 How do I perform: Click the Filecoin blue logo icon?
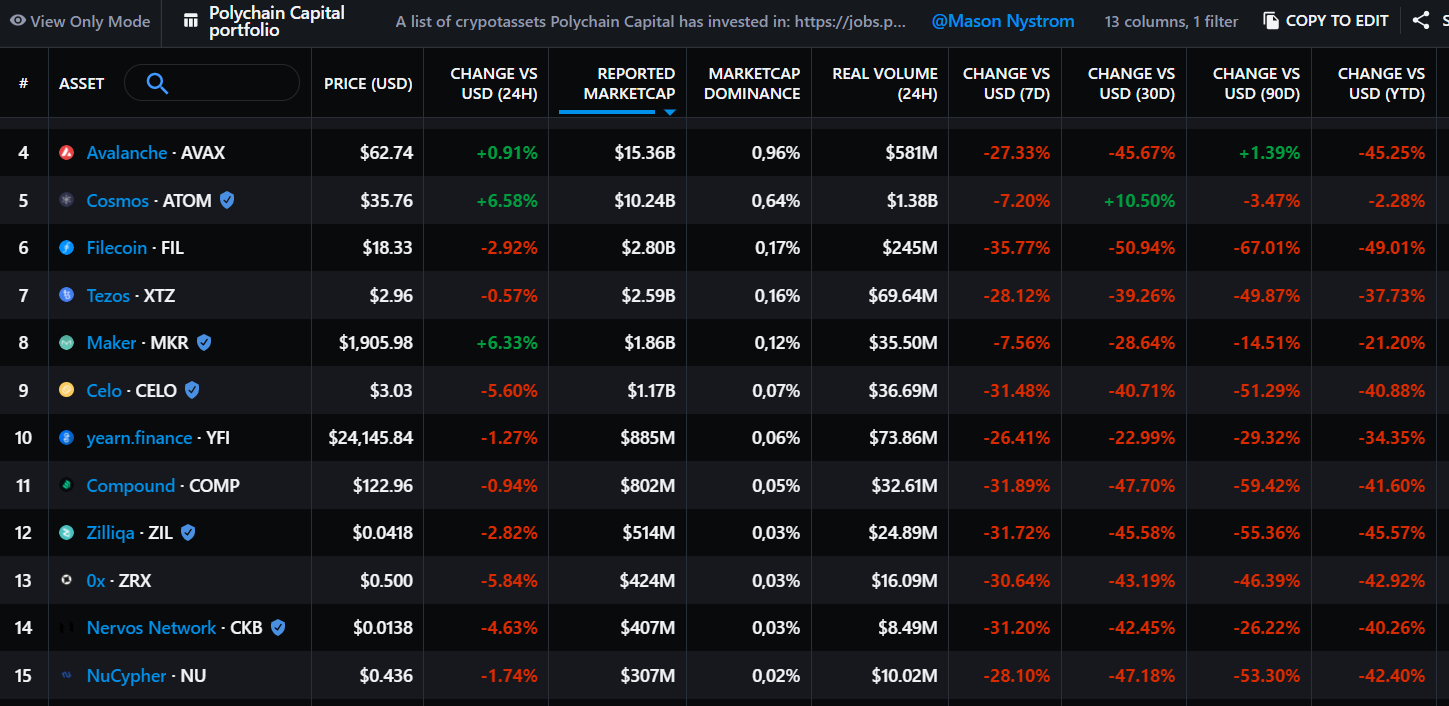(67, 248)
